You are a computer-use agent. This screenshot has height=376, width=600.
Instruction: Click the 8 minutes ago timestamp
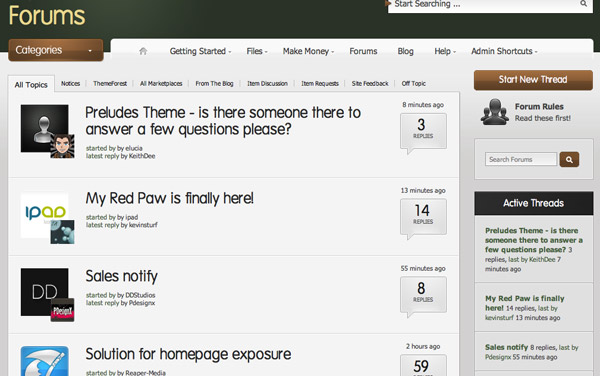[x=423, y=105]
